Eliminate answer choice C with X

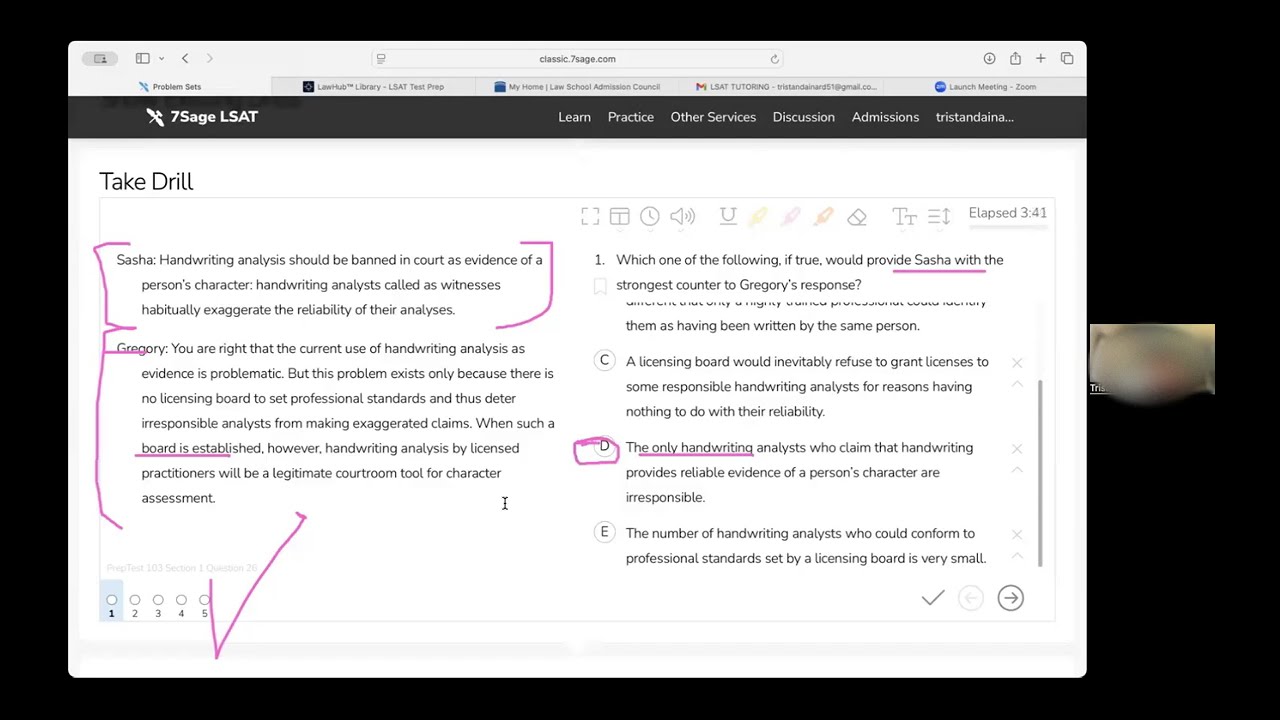[1017, 363]
